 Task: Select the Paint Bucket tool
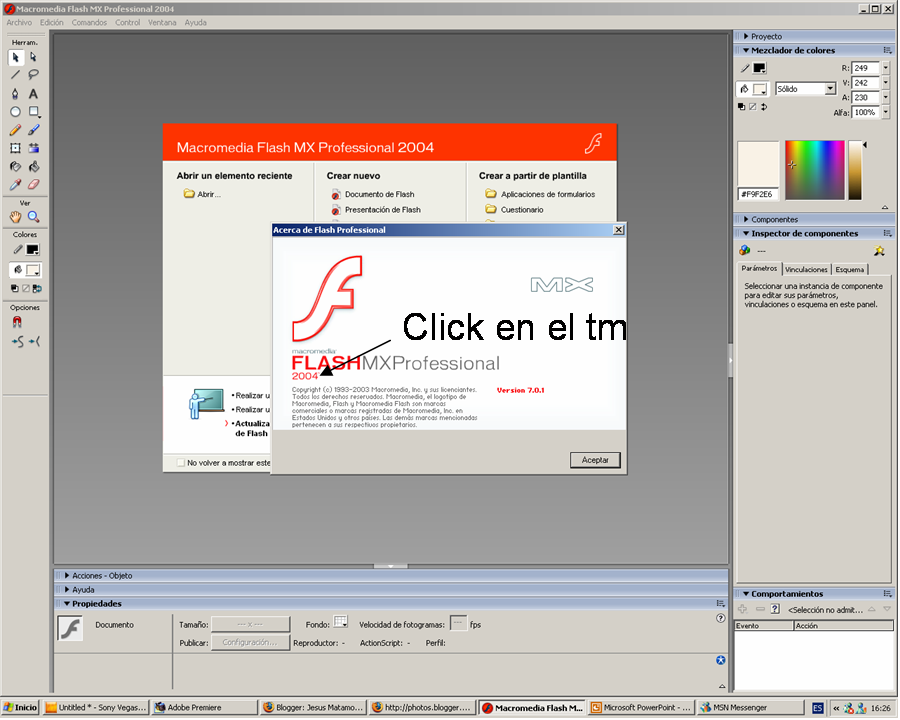pyautogui.click(x=33, y=167)
